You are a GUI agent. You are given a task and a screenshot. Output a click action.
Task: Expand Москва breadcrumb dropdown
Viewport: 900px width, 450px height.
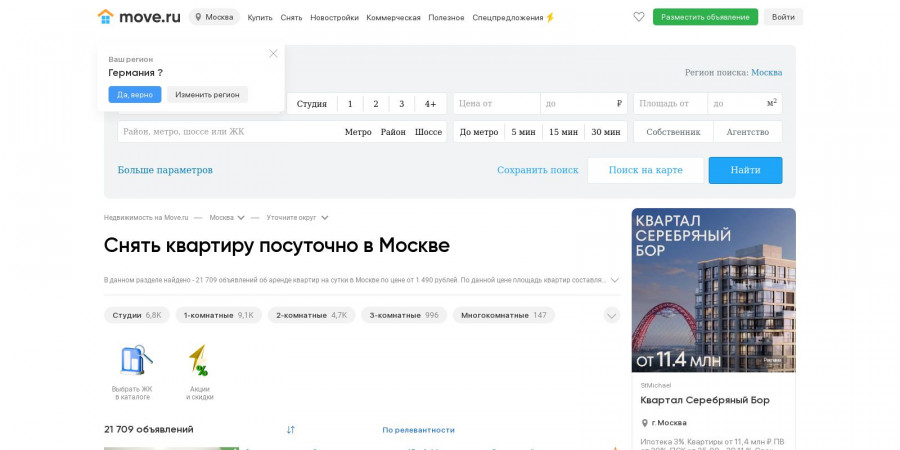(241, 218)
